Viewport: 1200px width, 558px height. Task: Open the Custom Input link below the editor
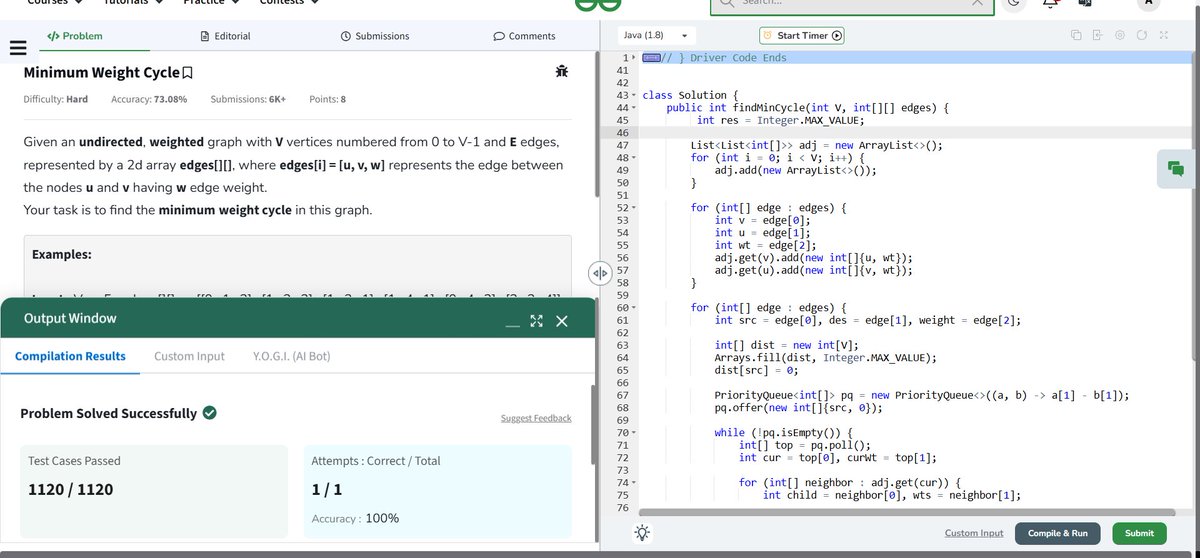974,533
